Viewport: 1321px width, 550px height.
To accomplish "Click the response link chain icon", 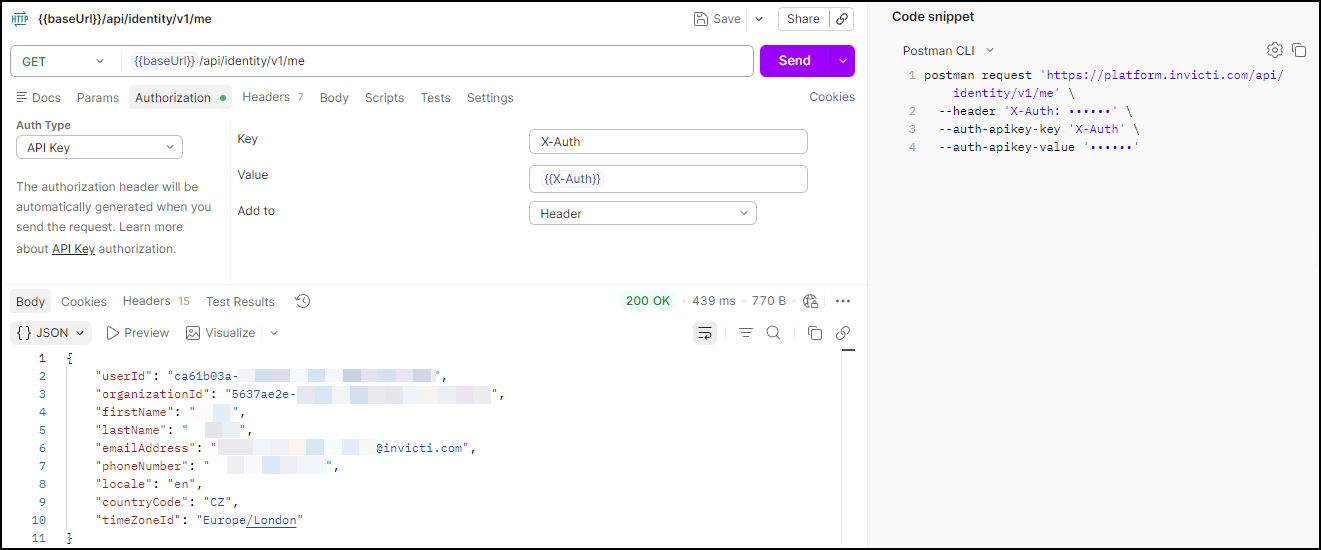I will [843, 333].
